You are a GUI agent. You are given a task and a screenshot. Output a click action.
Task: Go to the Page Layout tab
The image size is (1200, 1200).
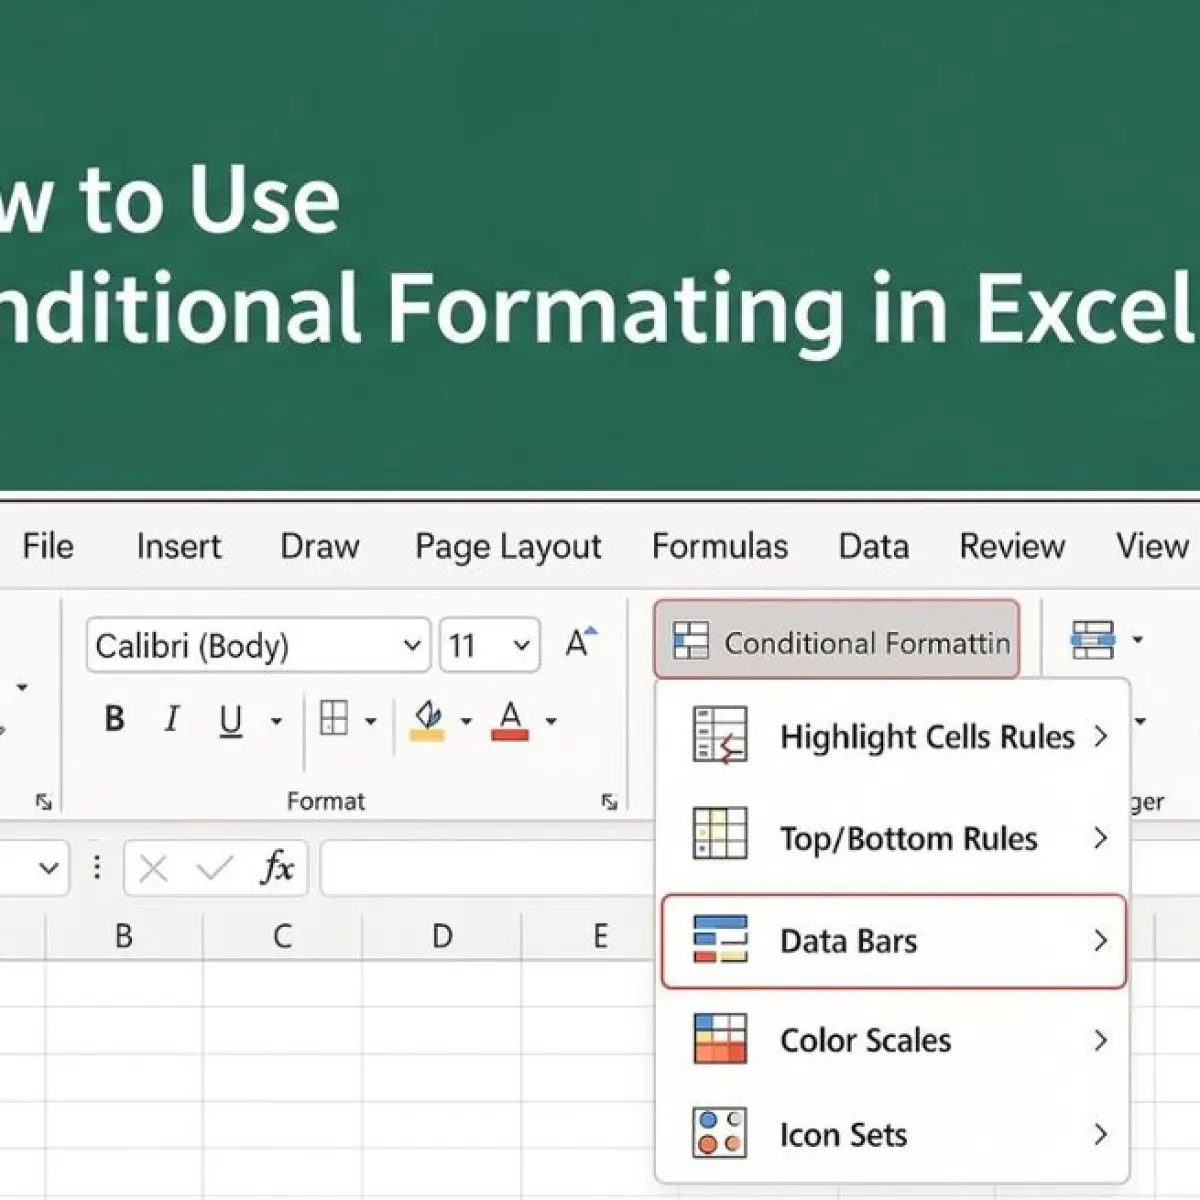pos(508,547)
